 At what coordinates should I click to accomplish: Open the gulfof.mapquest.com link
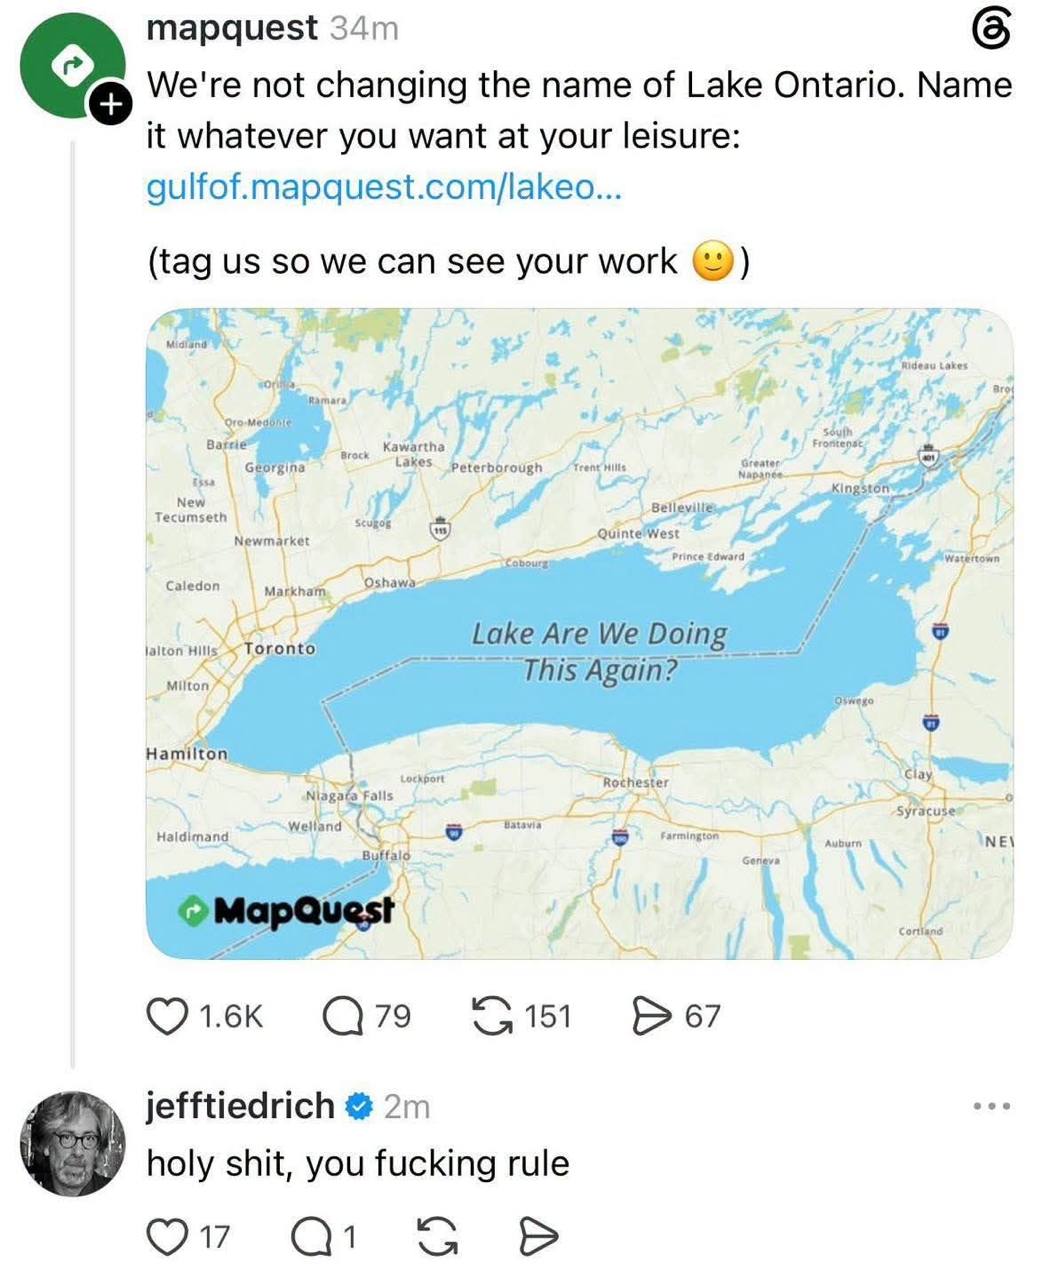pos(384,187)
